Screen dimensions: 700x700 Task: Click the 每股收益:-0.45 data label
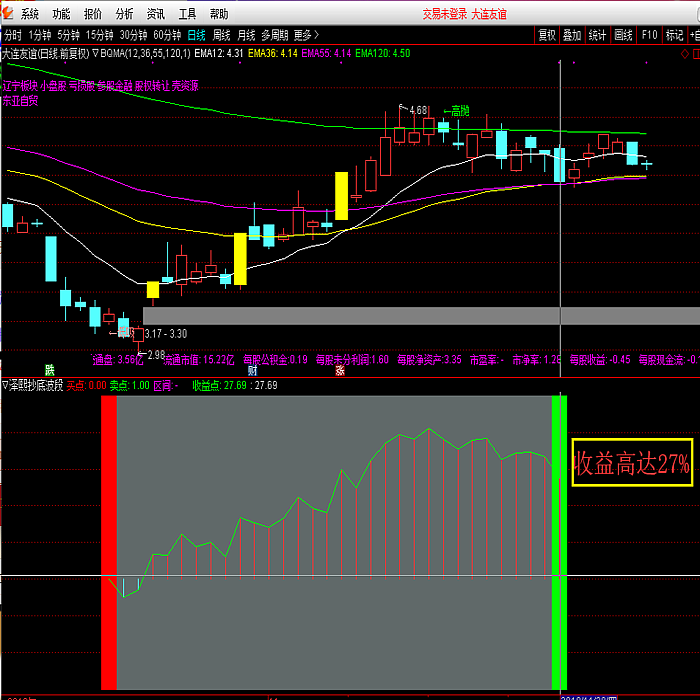click(600, 359)
